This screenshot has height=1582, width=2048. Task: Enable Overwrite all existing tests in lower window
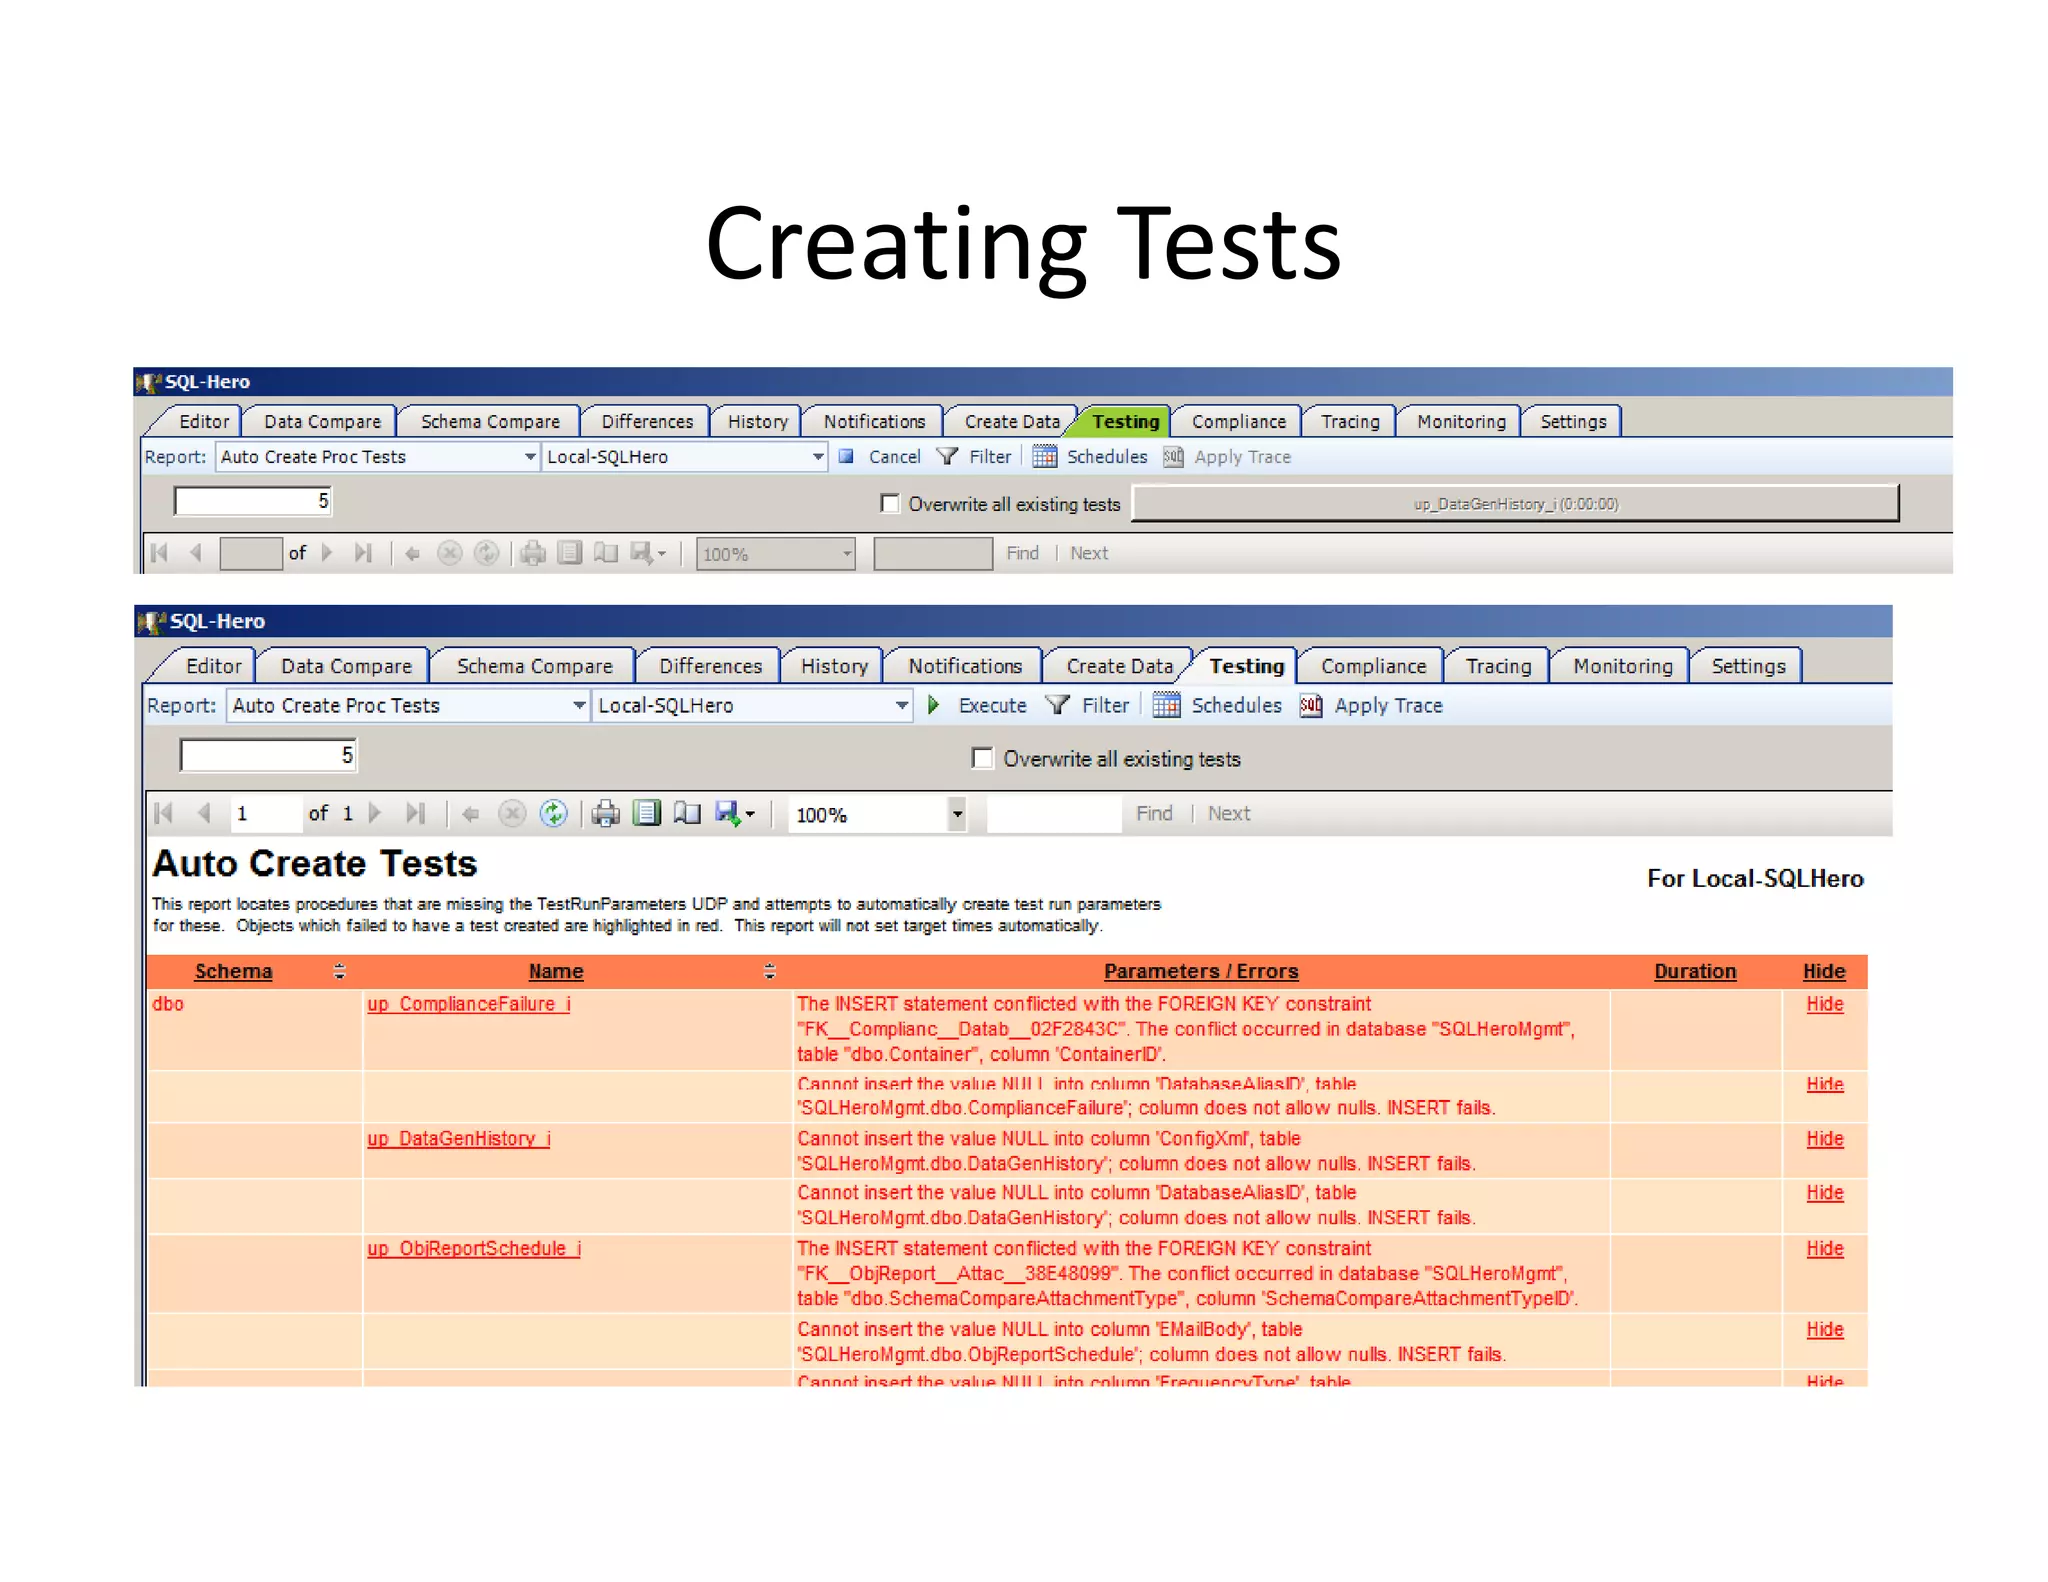983,758
